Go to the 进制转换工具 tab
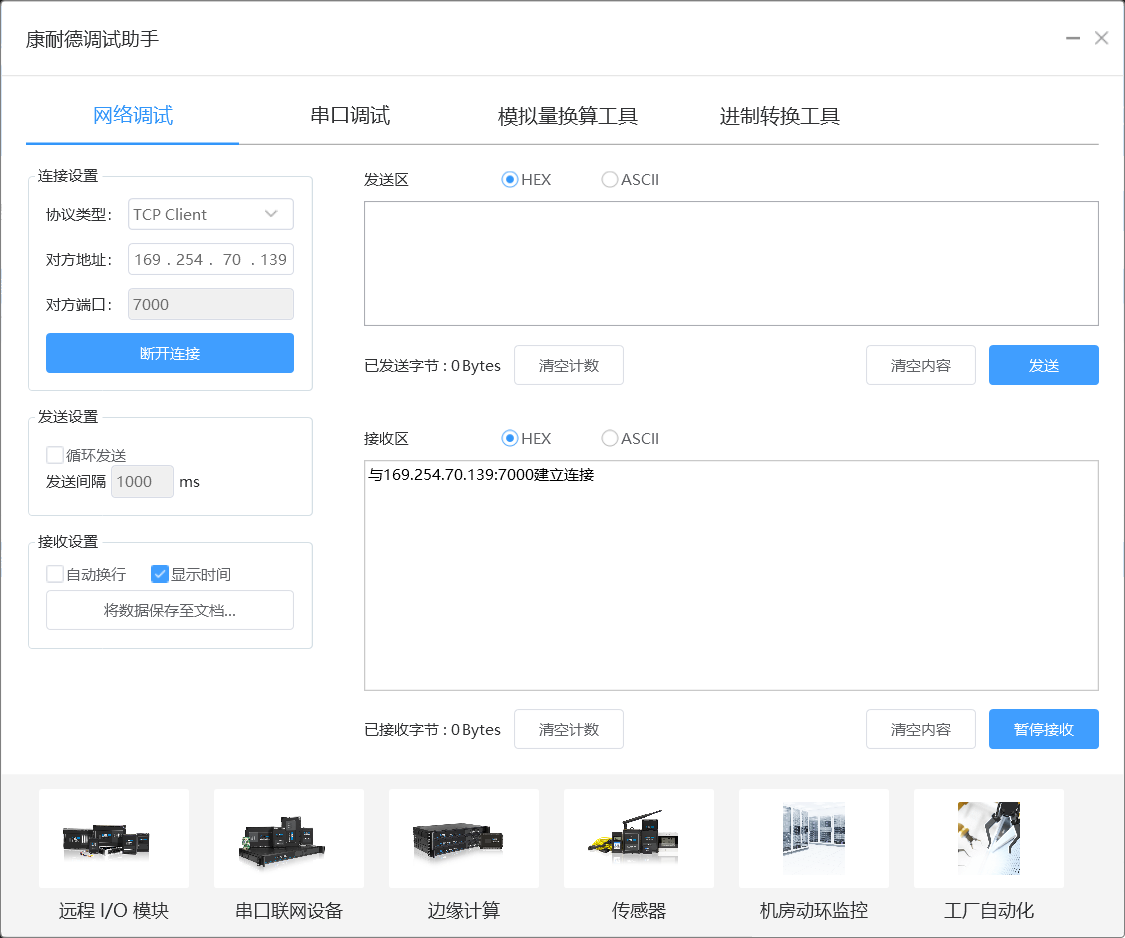Image resolution: width=1125 pixels, height=938 pixels. pos(780,116)
